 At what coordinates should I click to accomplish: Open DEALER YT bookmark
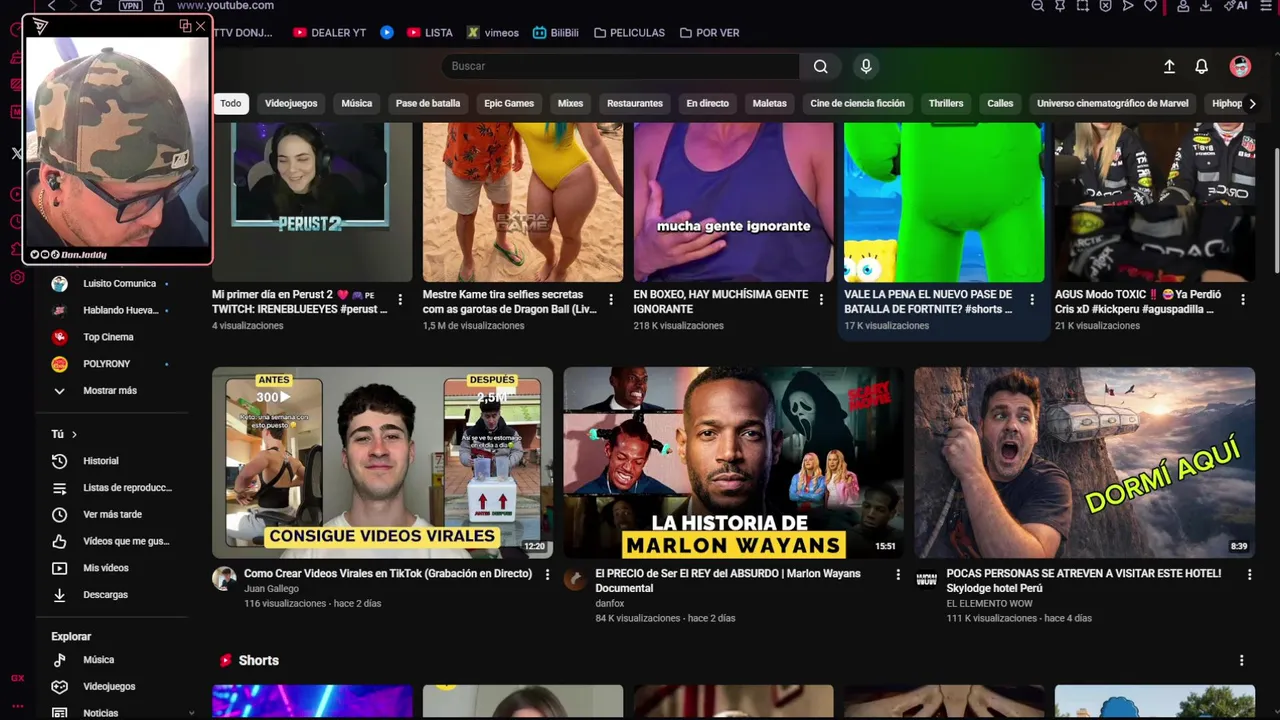330,33
